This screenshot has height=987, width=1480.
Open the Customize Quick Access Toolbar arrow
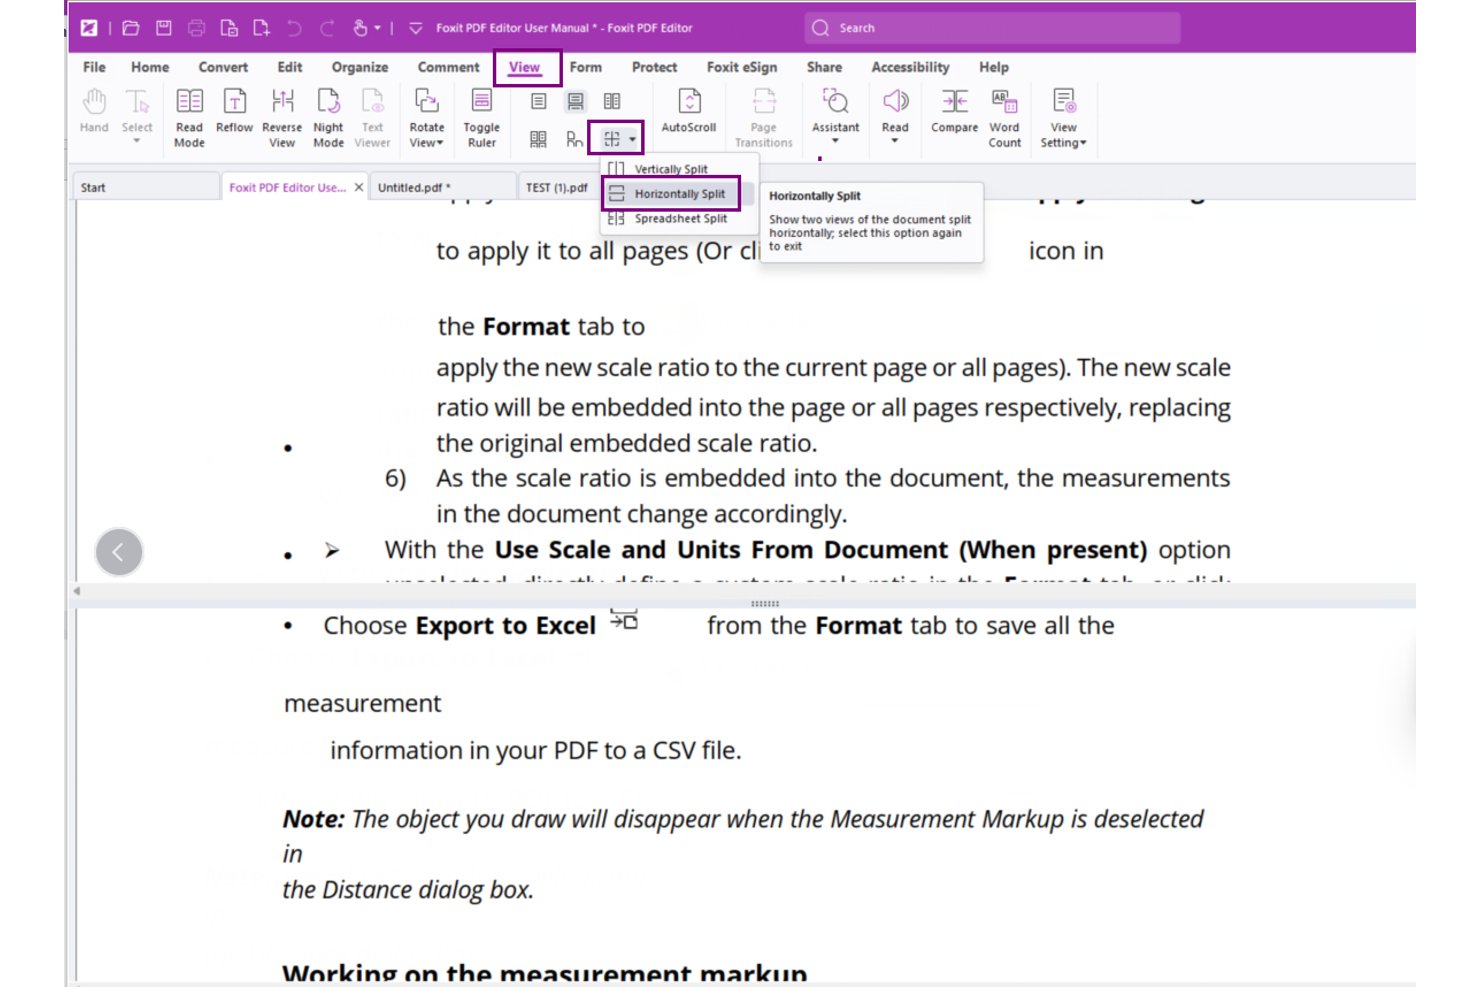pos(416,28)
